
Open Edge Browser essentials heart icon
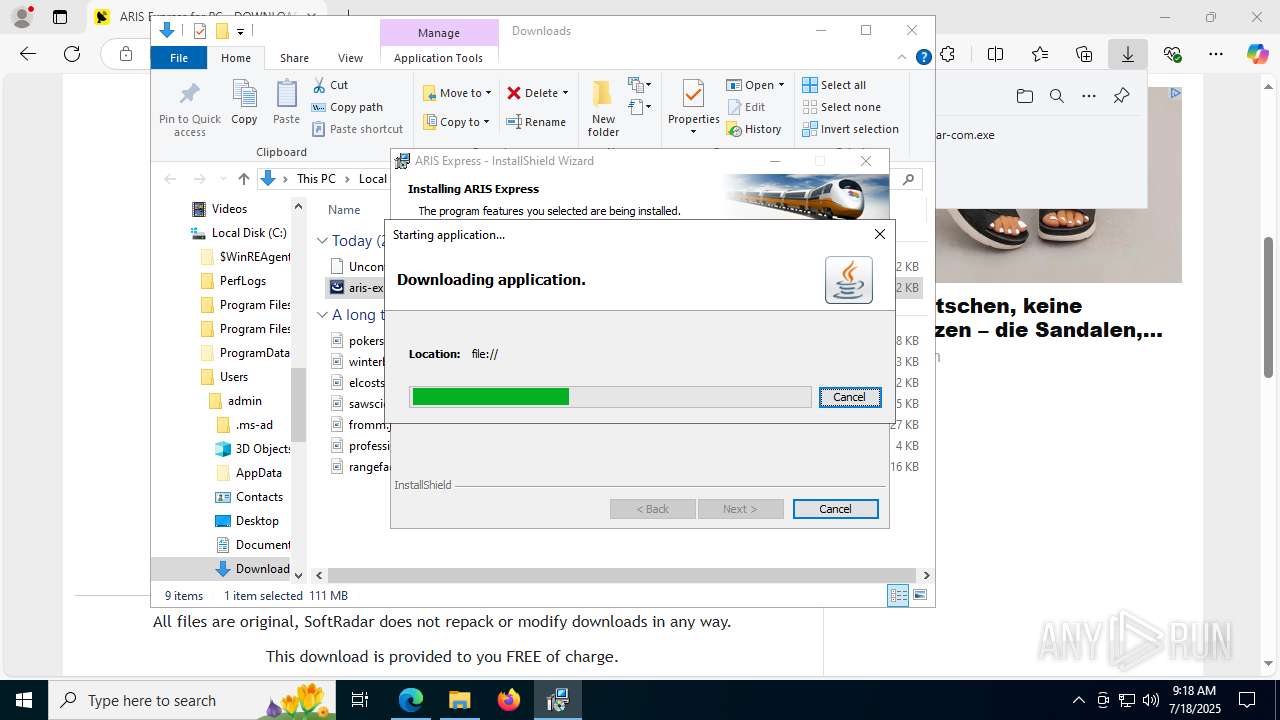(x=1172, y=54)
